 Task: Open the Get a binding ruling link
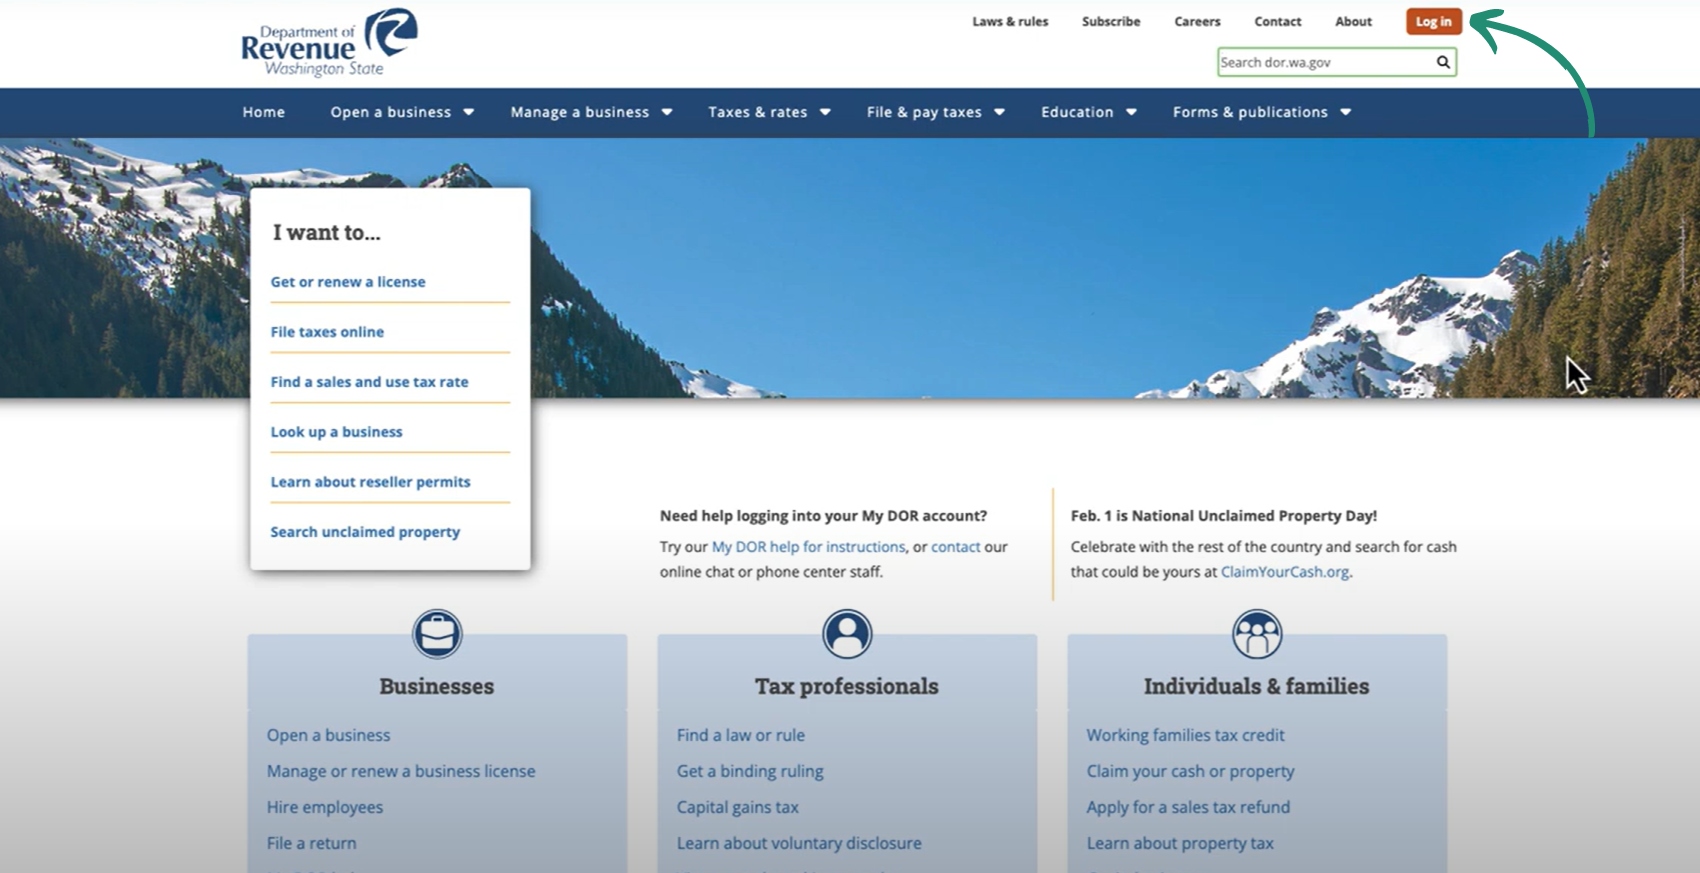tap(750, 771)
